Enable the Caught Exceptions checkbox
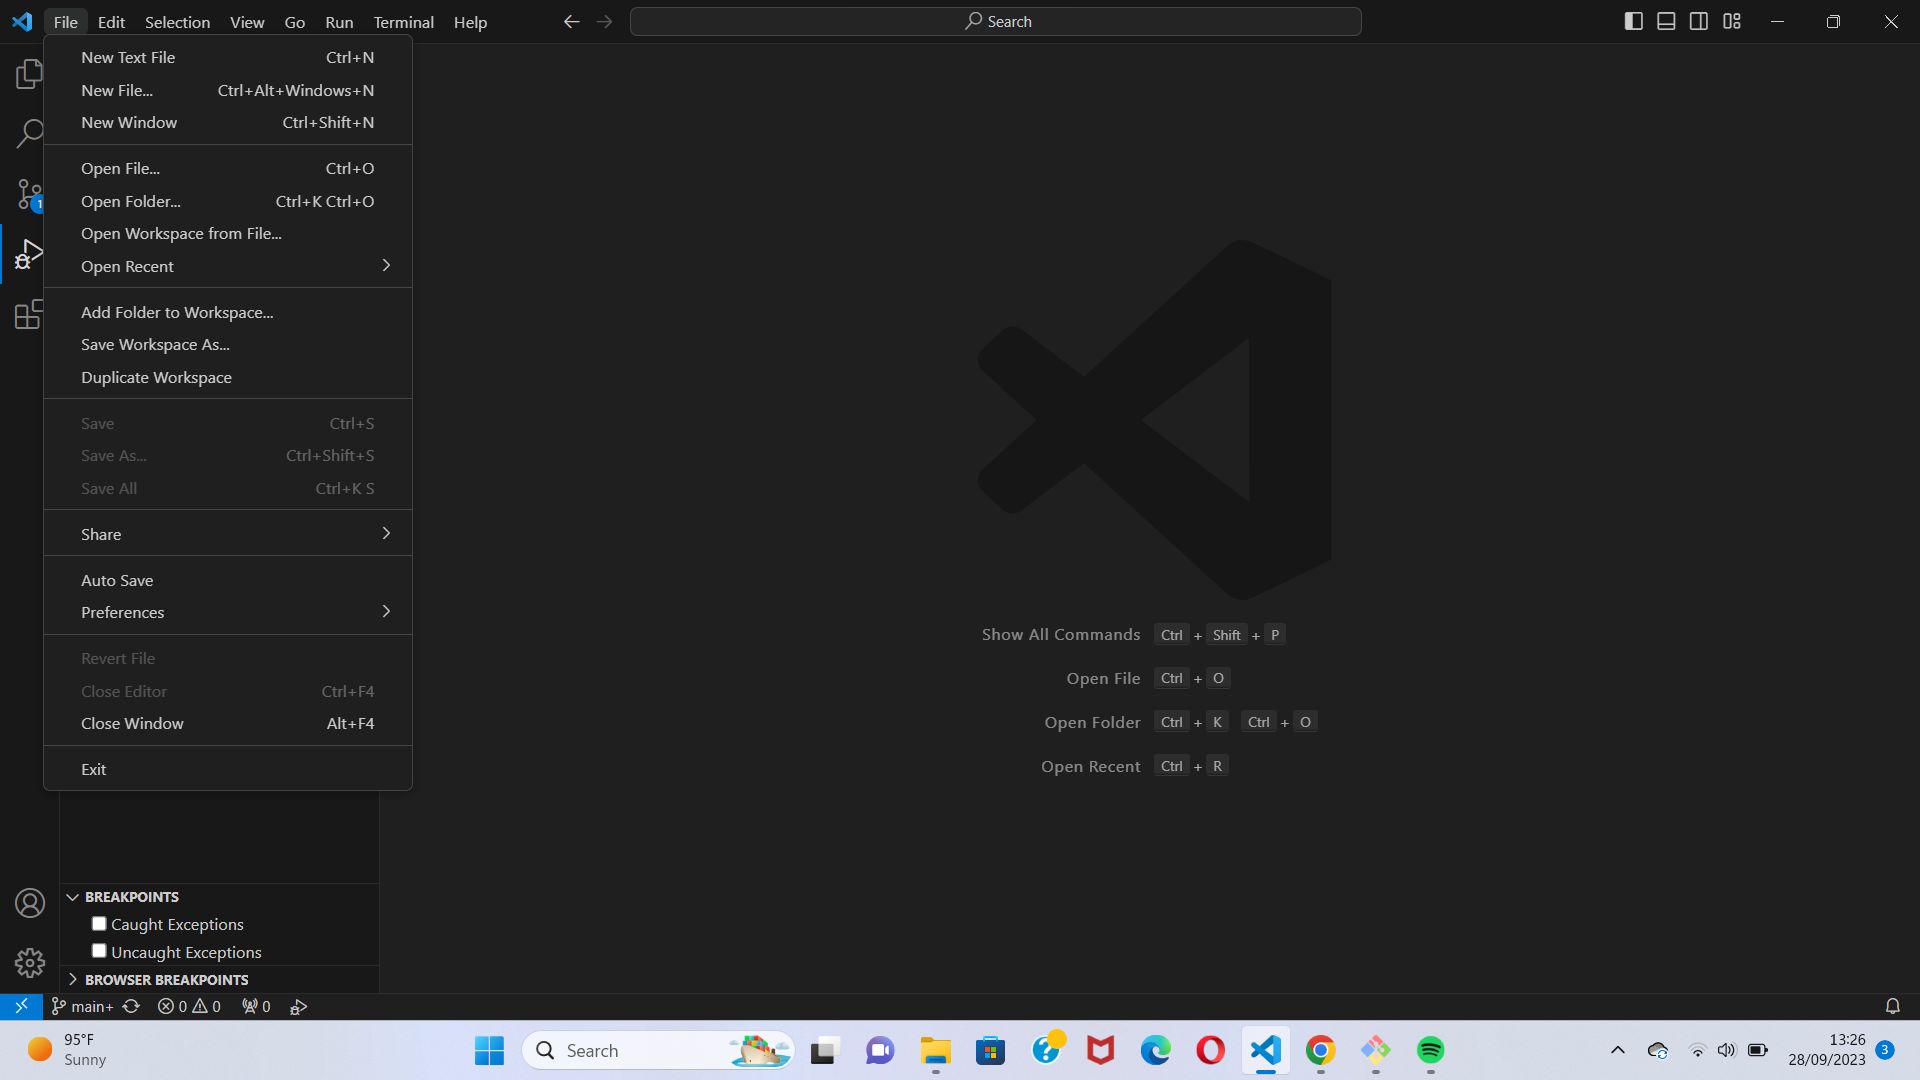 pyautogui.click(x=99, y=923)
